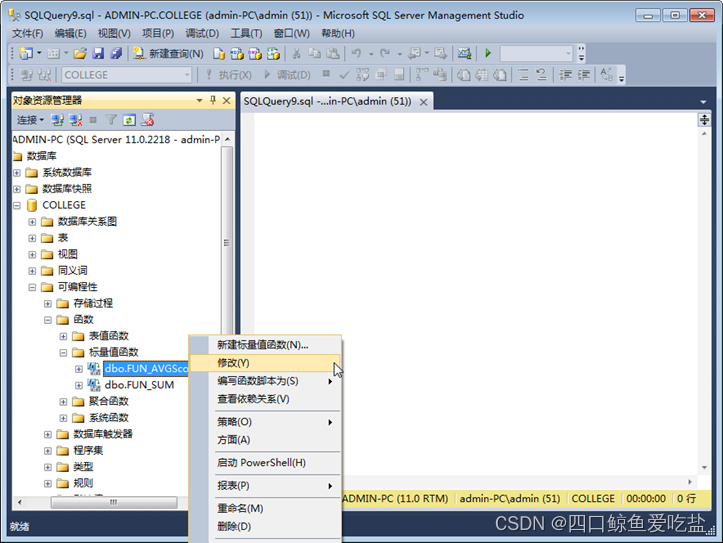
Task: Click the Cut (scissors) toolbar icon
Action: click(x=296, y=53)
